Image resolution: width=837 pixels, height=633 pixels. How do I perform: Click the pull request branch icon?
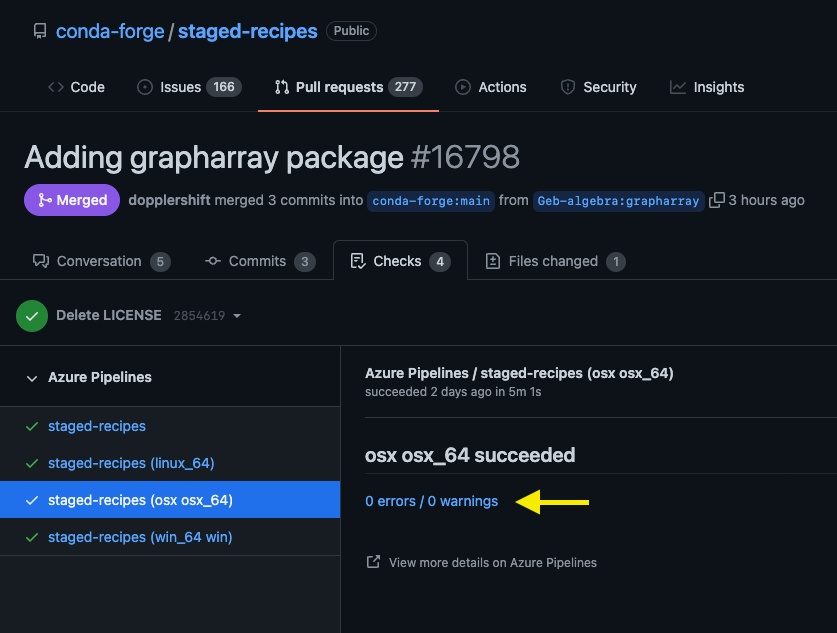pyautogui.click(x=282, y=87)
